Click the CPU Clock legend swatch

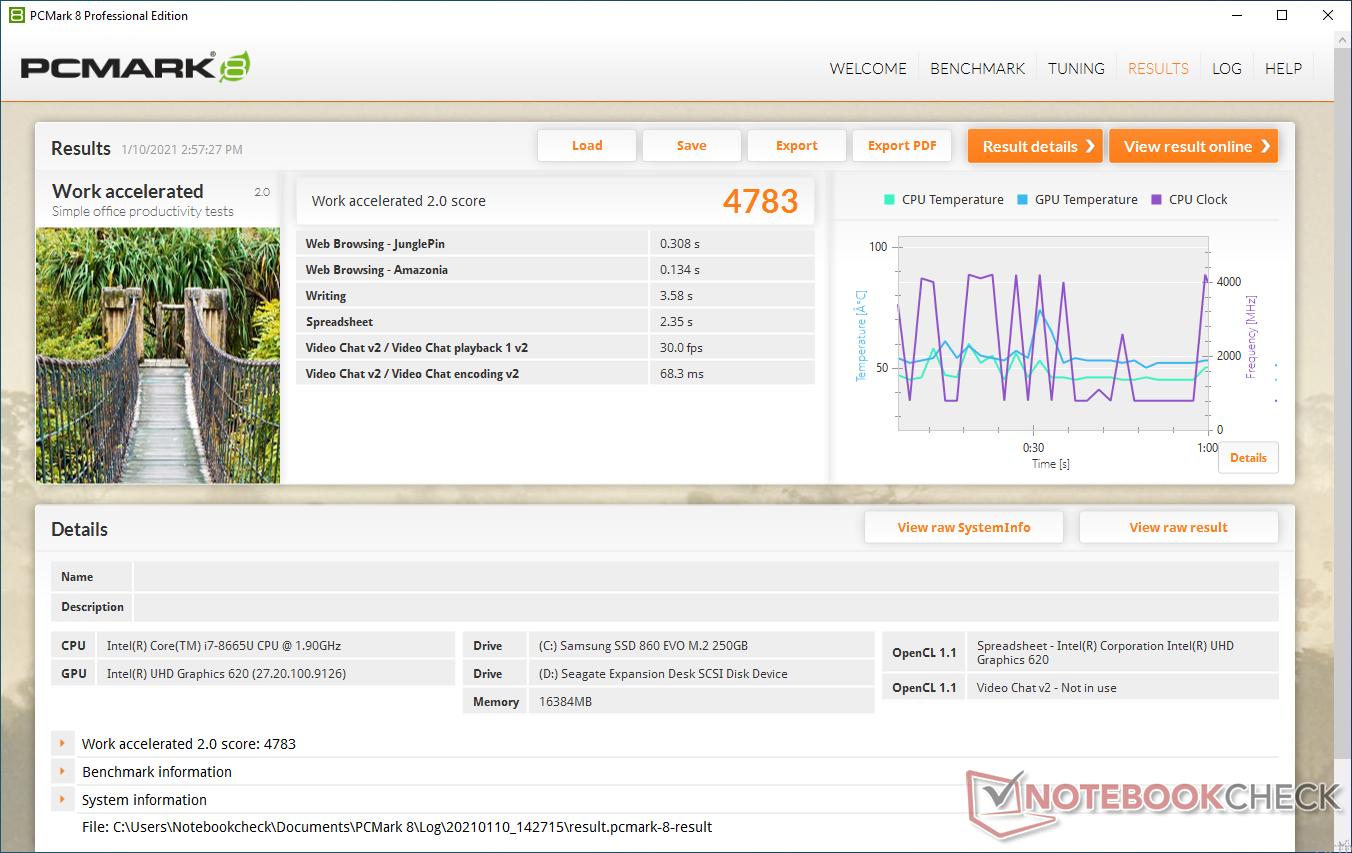coord(1157,200)
